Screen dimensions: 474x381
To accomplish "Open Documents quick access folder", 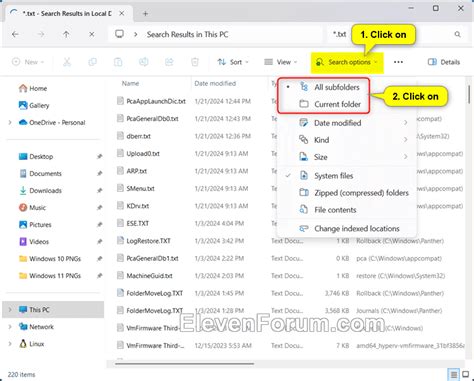I will [x=40, y=173].
